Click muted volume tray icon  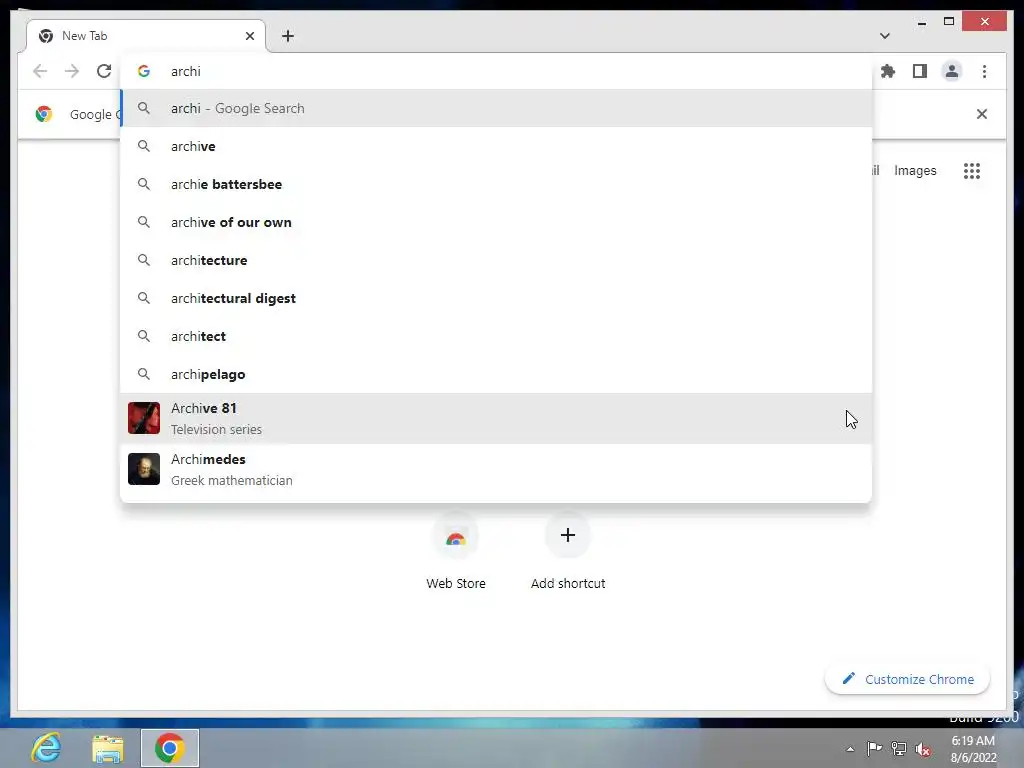pos(923,749)
